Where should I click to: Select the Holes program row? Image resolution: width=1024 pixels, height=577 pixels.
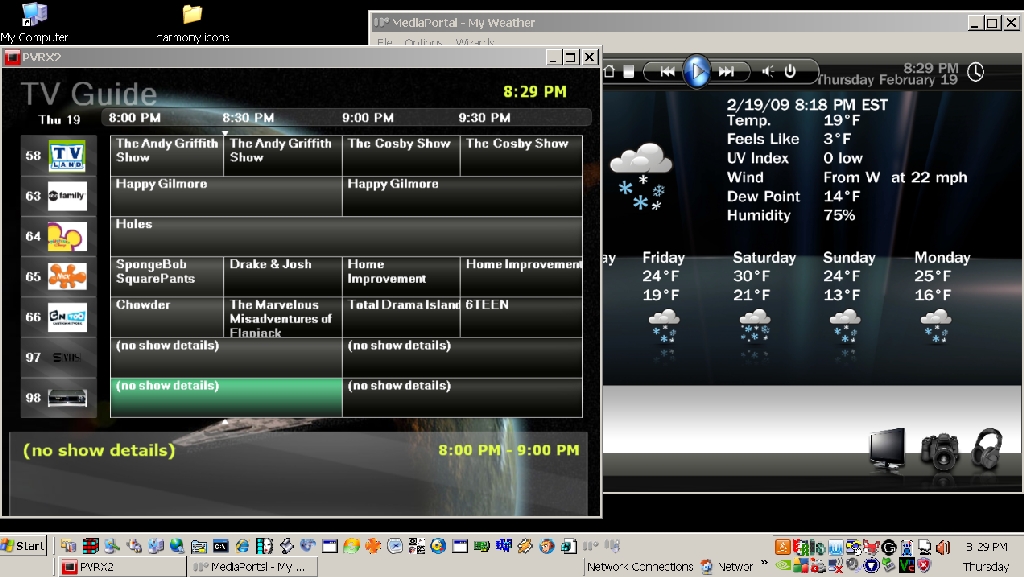(x=346, y=236)
